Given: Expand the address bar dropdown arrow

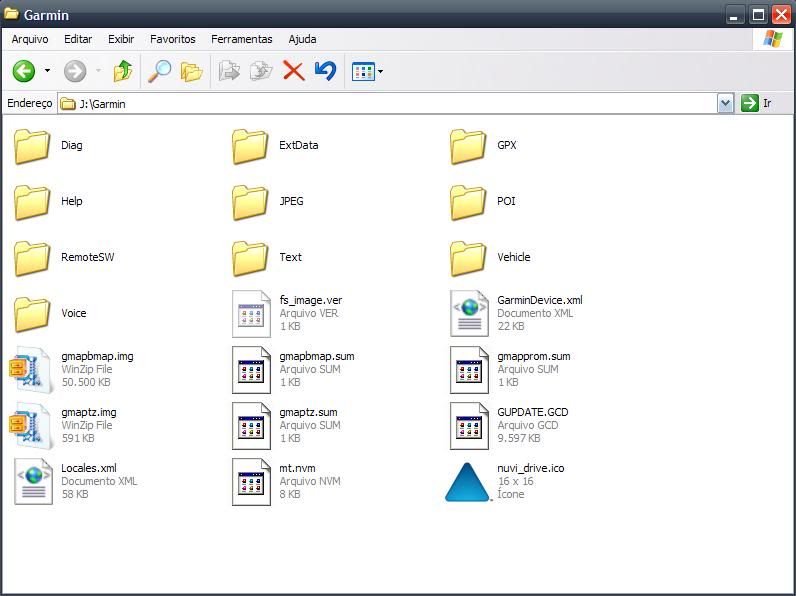Looking at the screenshot, I should (x=725, y=104).
